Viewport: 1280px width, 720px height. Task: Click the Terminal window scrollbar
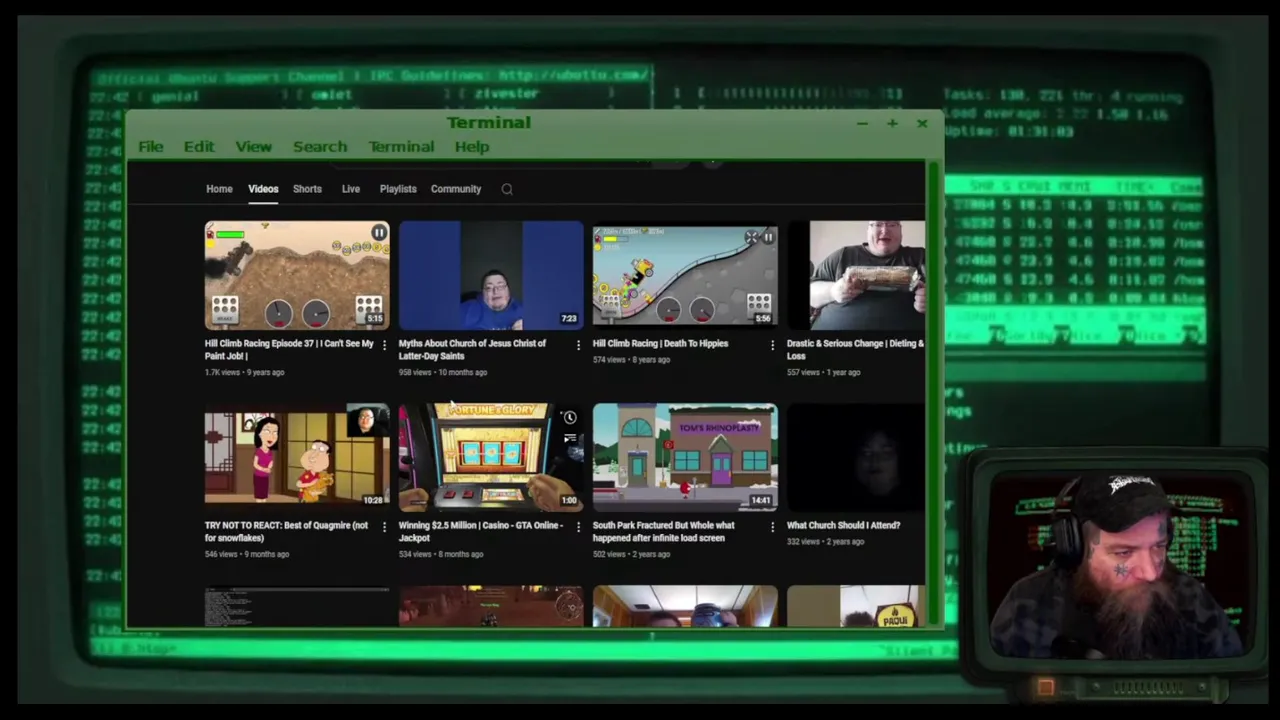[934, 392]
